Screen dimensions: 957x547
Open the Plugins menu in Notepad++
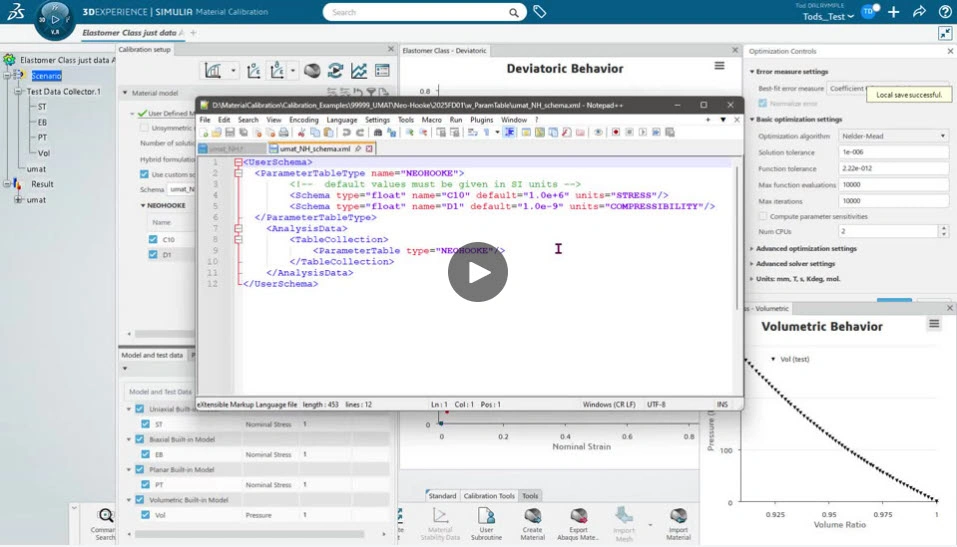pos(482,120)
